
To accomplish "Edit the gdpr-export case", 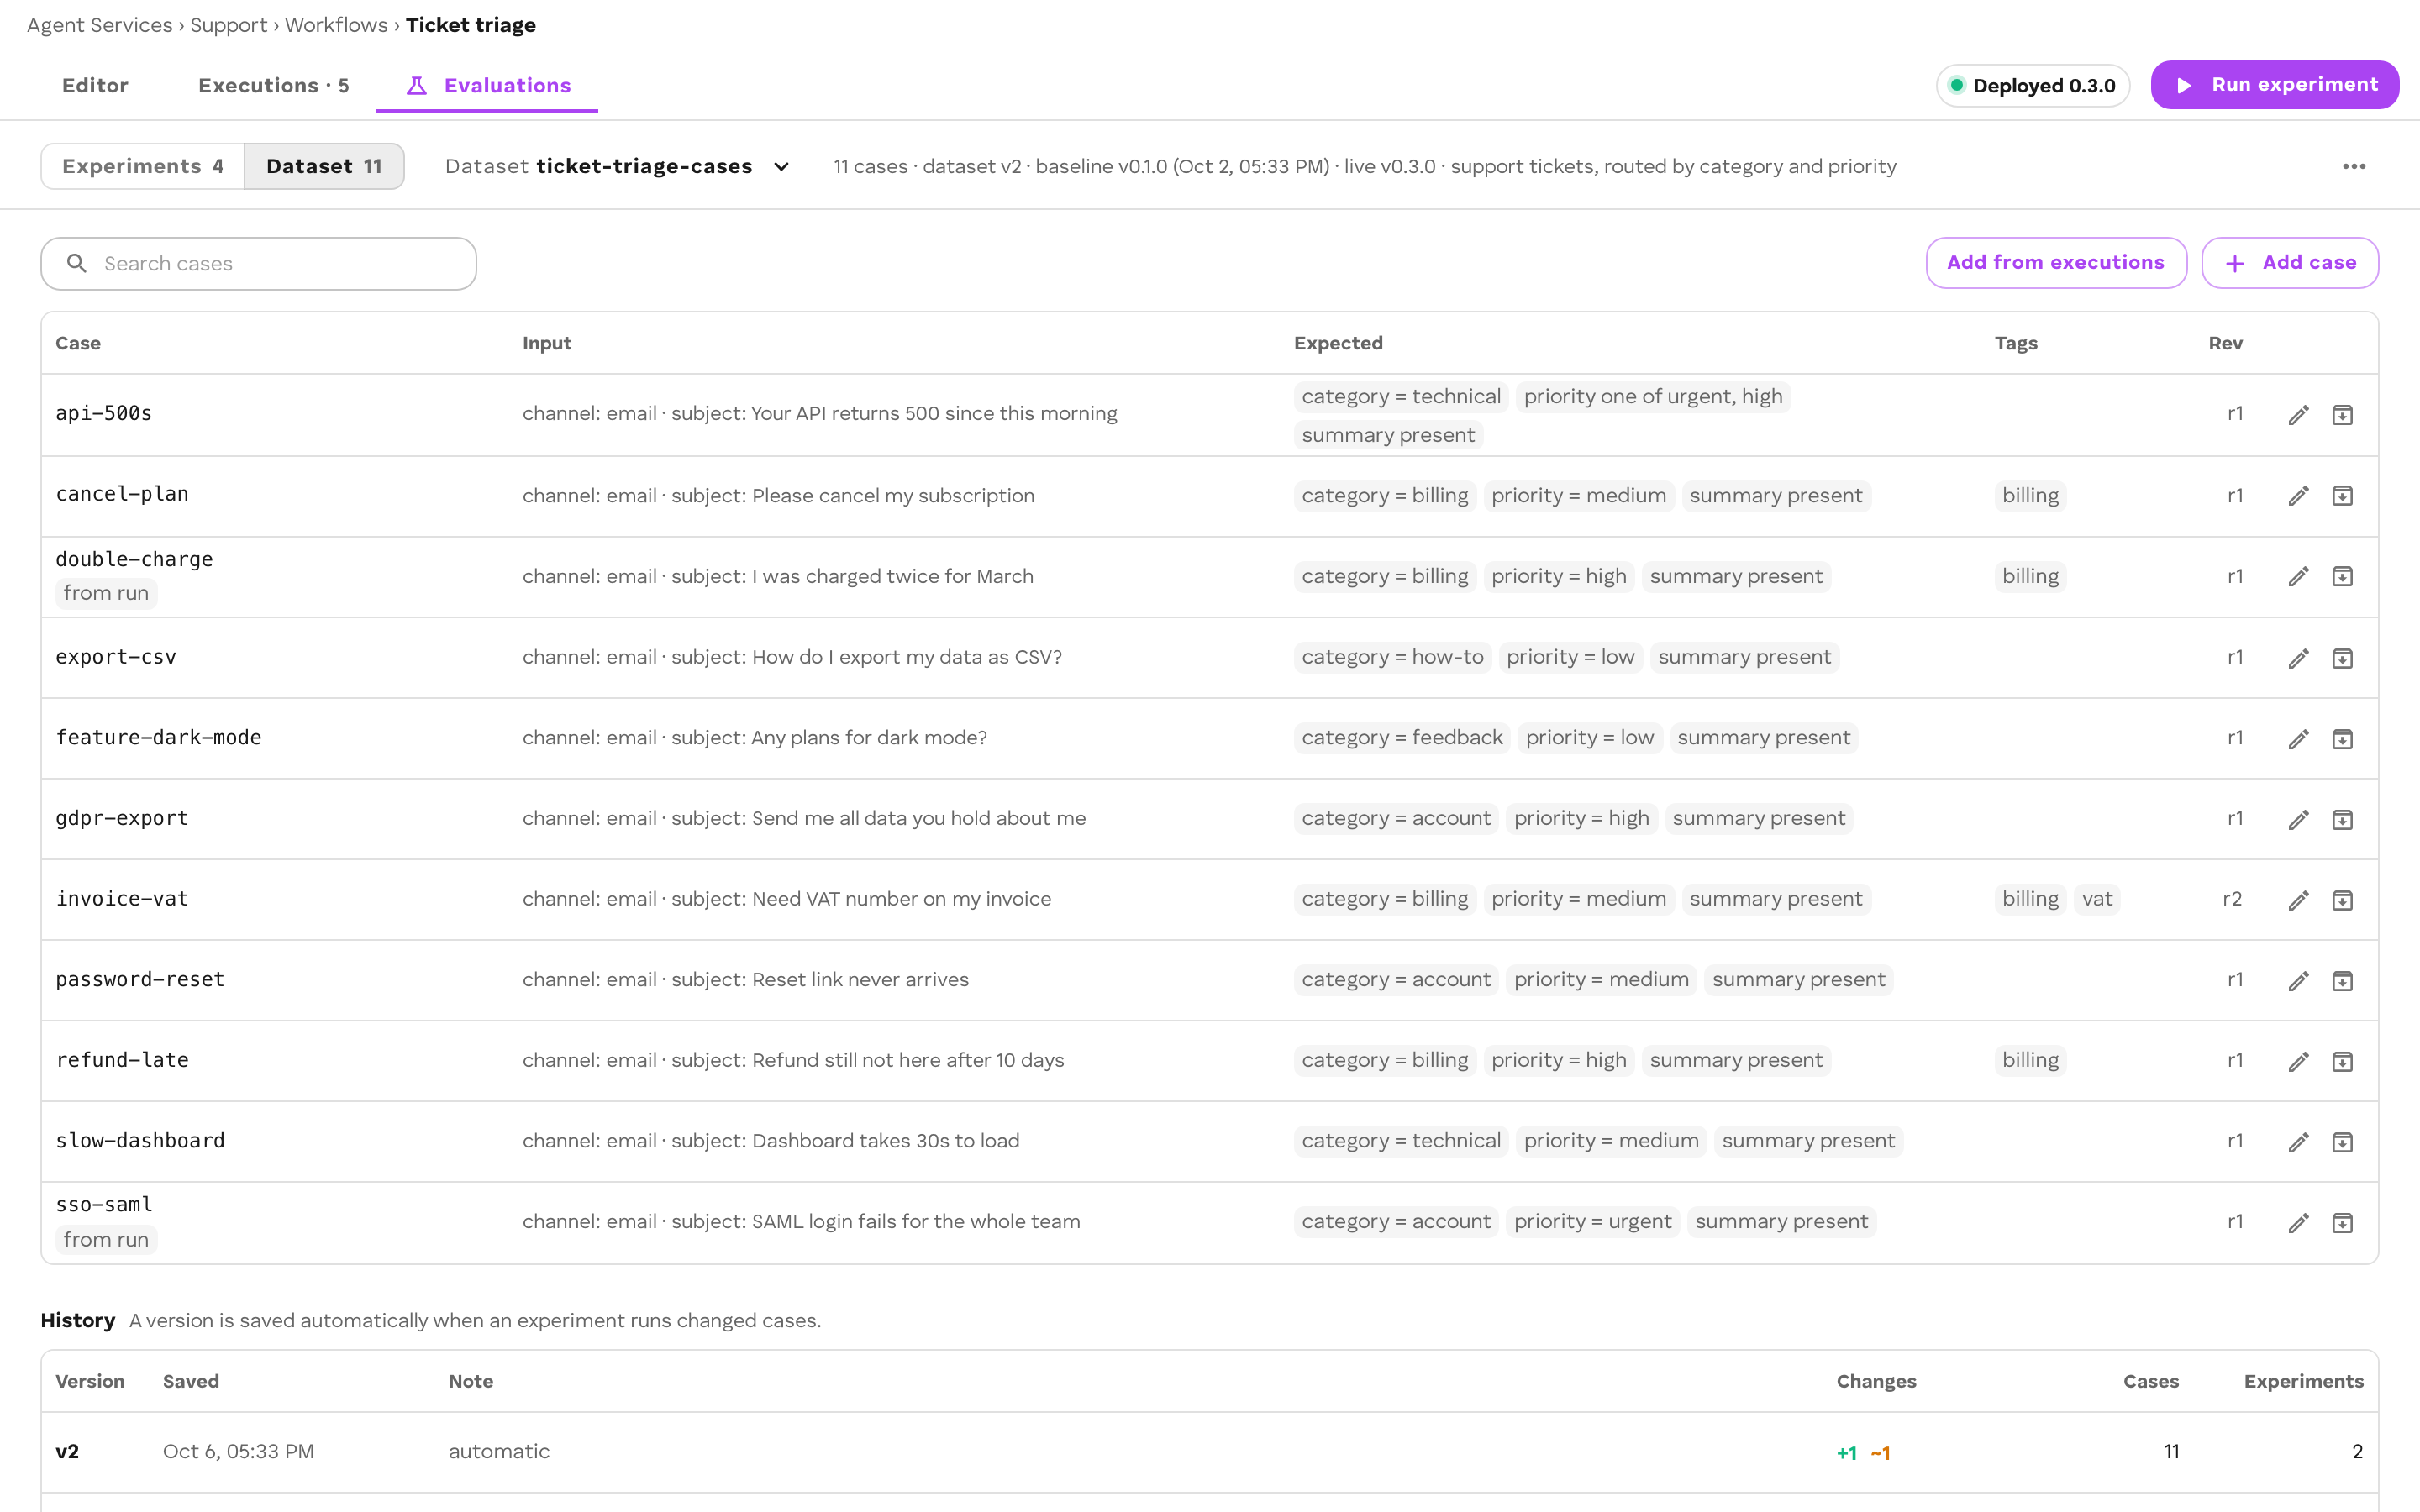I will [2298, 820].
